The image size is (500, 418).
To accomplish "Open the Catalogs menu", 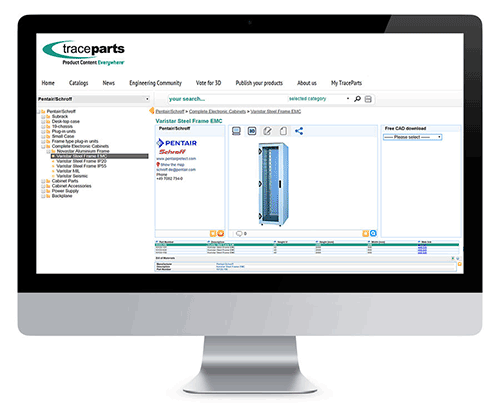I will tap(79, 83).
